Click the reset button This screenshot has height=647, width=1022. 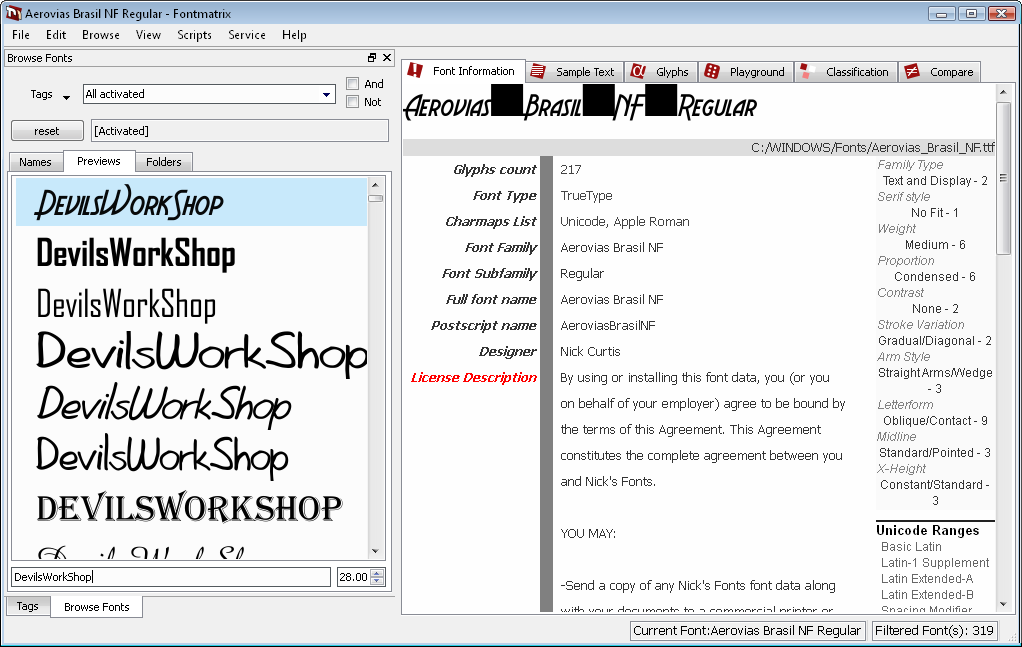47,131
